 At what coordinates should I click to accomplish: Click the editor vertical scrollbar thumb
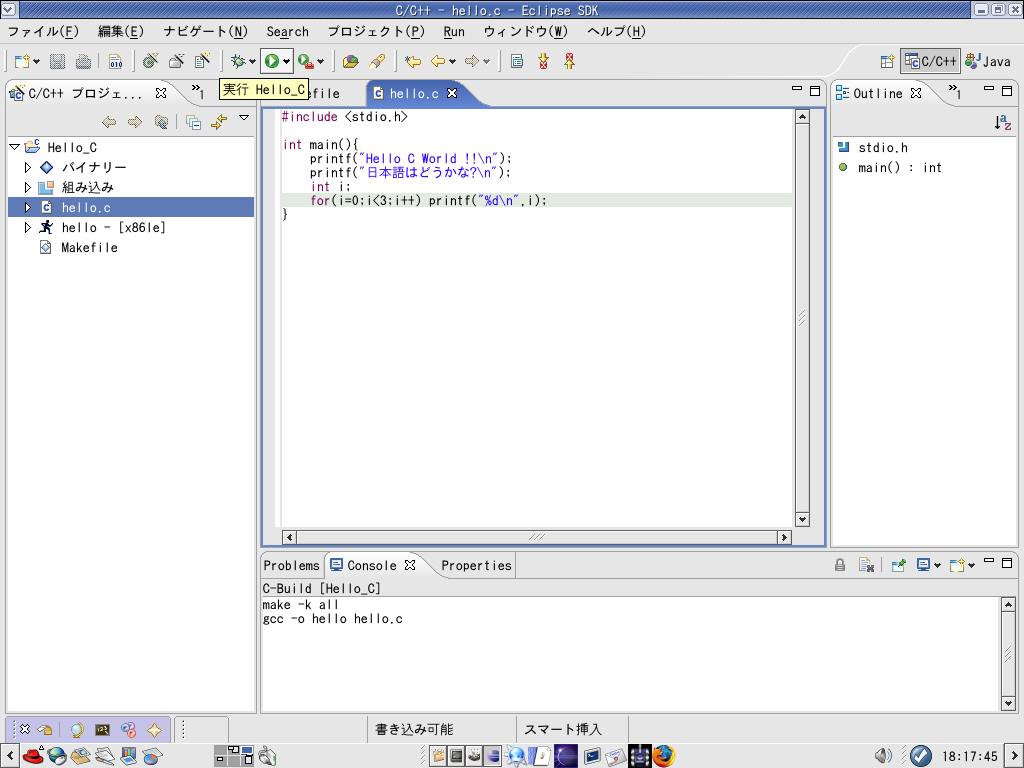coord(802,318)
